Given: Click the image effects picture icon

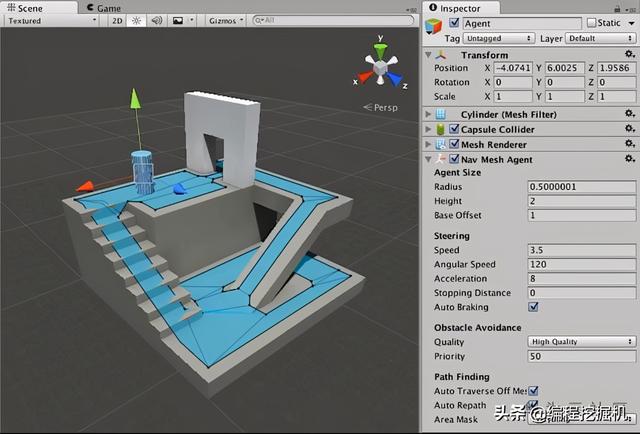Looking at the screenshot, I should pyautogui.click(x=178, y=20).
